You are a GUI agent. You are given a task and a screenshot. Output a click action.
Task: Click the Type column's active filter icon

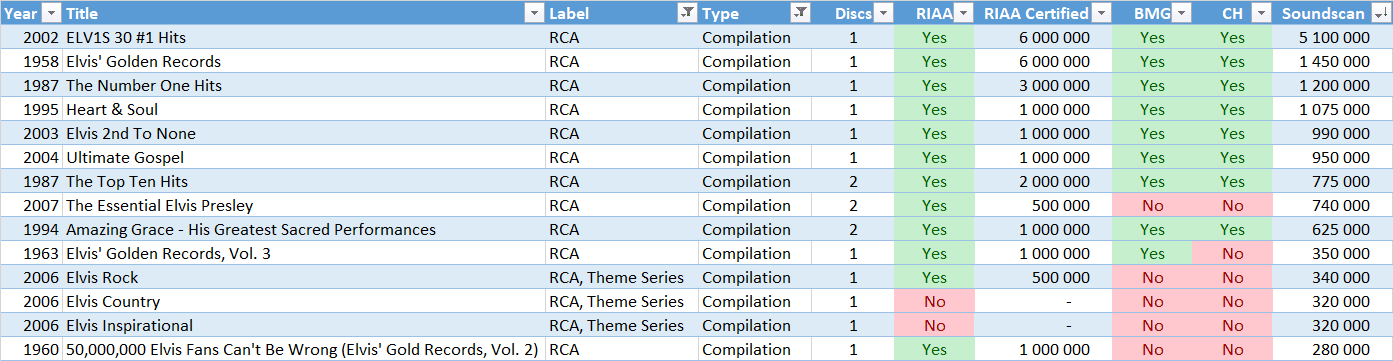click(x=800, y=13)
